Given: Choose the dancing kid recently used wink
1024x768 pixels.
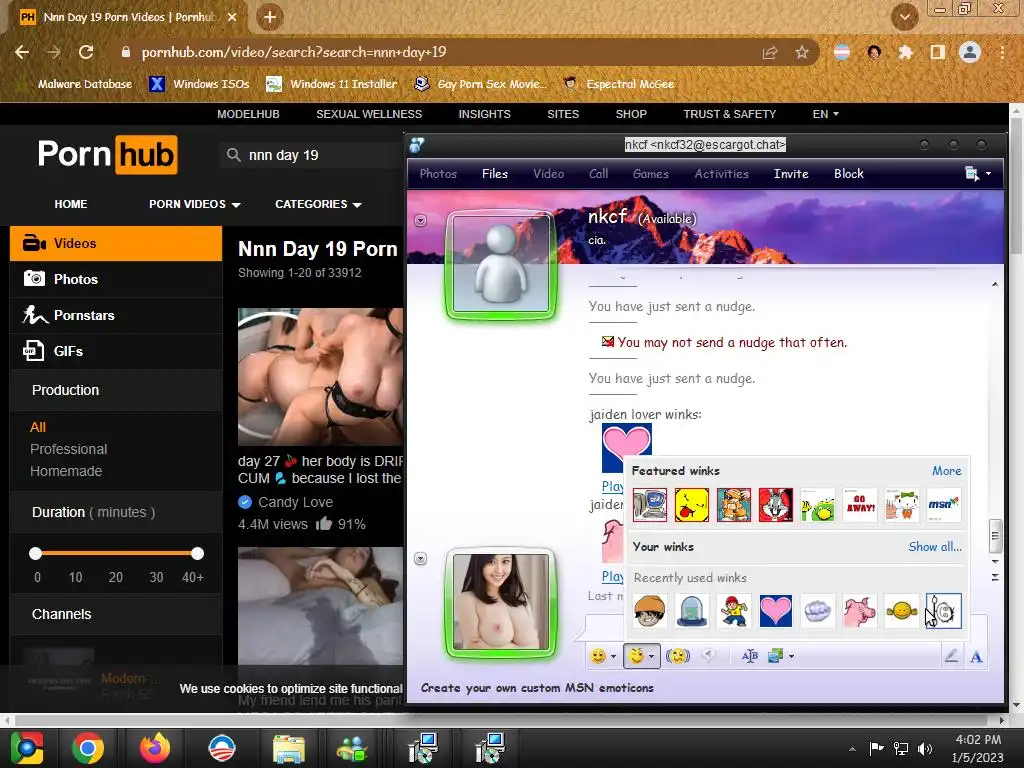Looking at the screenshot, I should [734, 611].
